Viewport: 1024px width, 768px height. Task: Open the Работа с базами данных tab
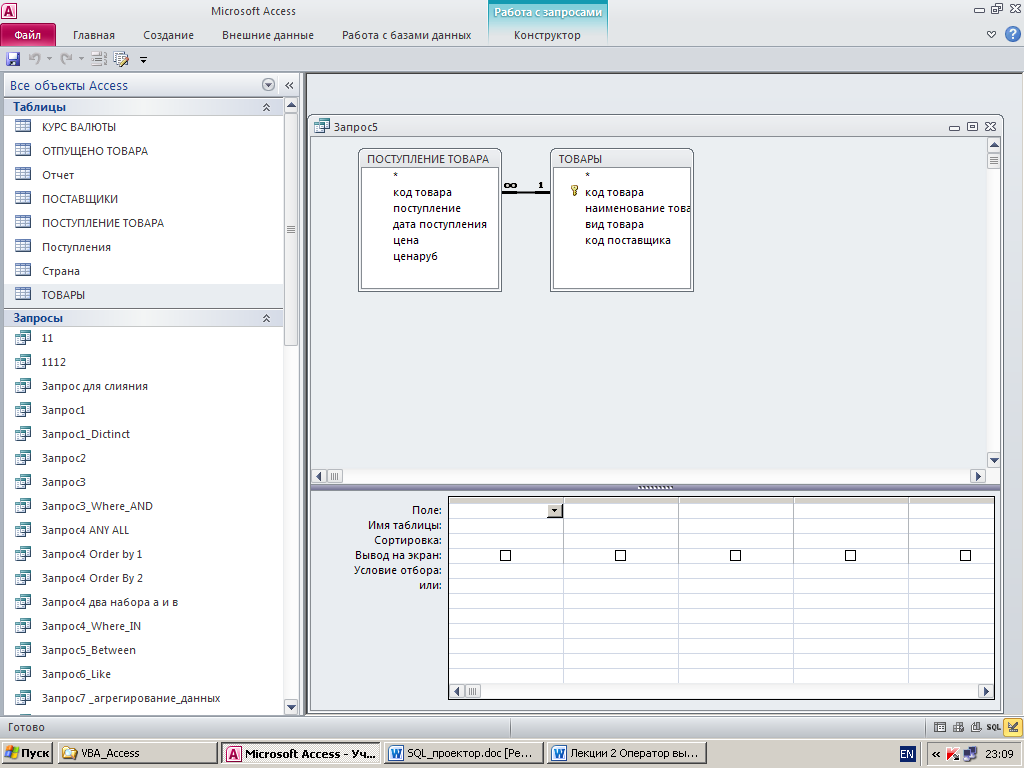click(x=406, y=35)
